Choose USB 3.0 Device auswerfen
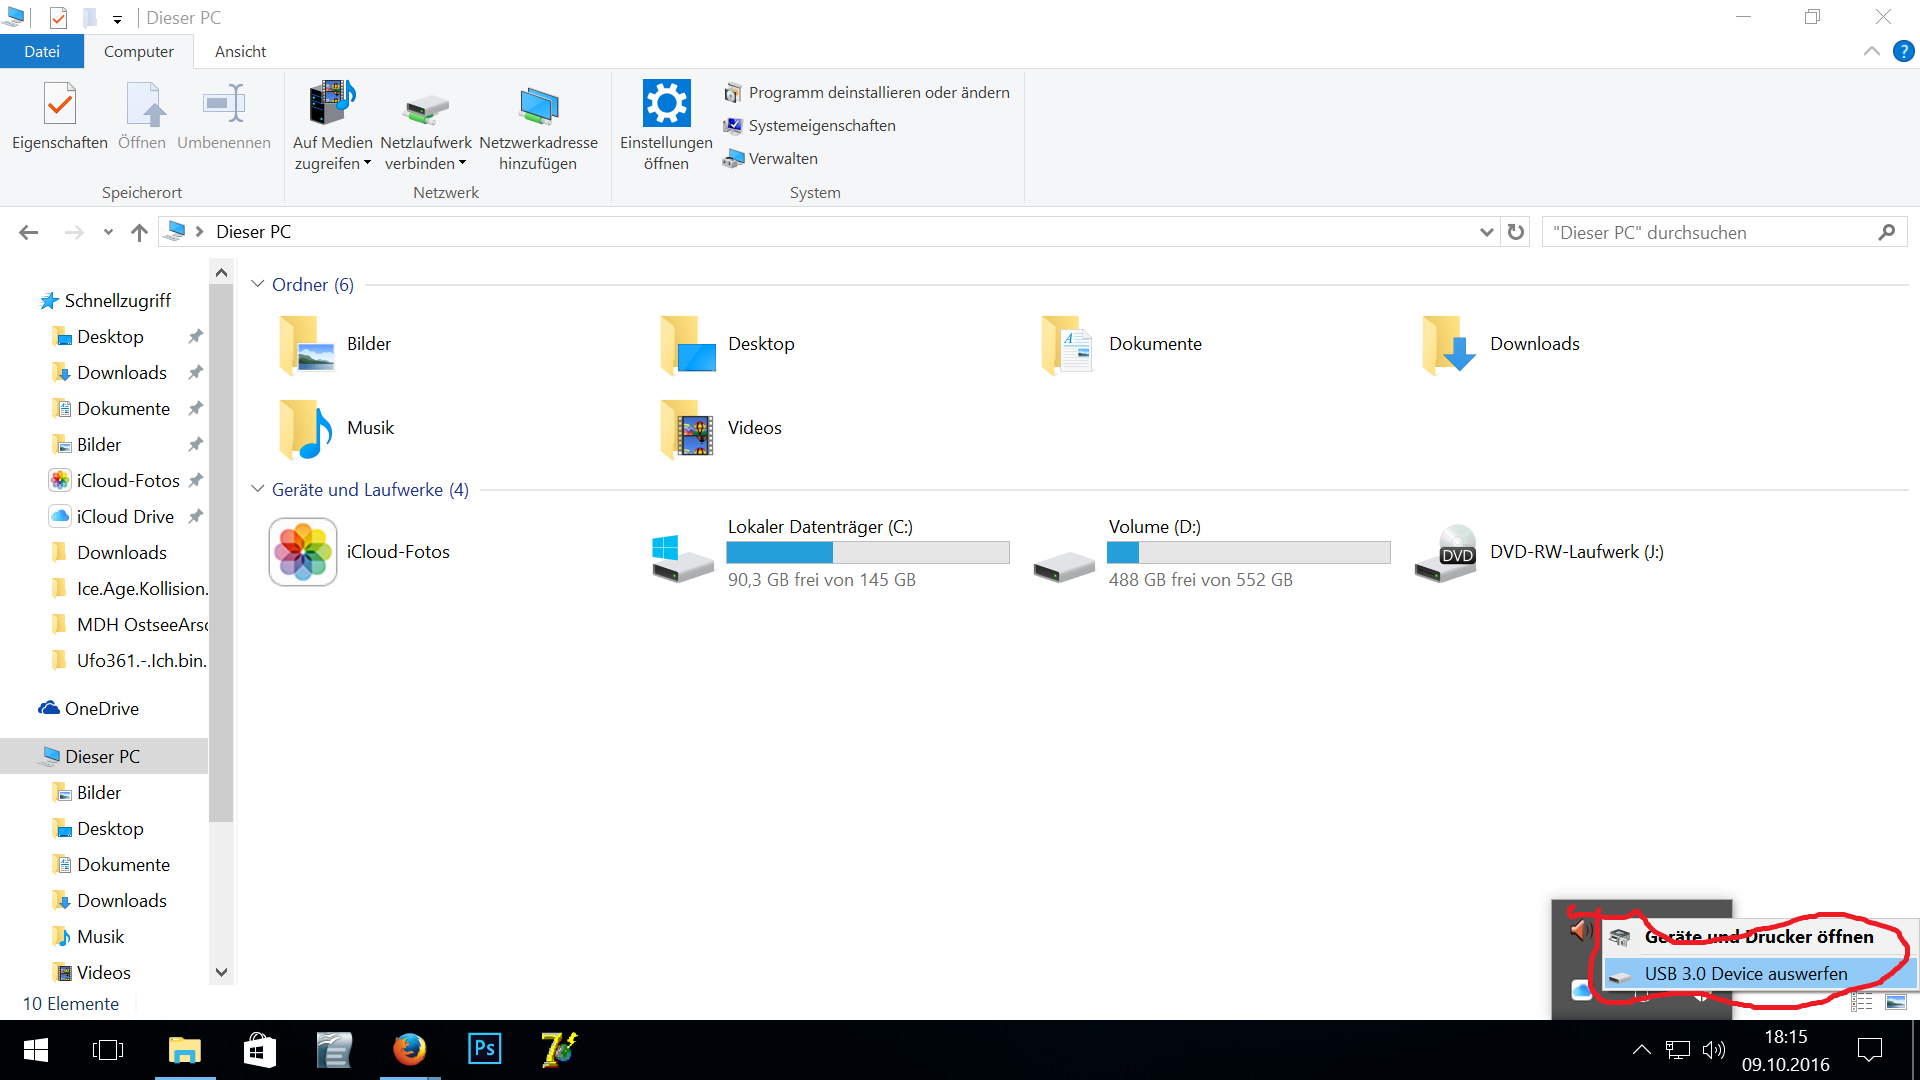The width and height of the screenshot is (1920, 1080). 1758,973
